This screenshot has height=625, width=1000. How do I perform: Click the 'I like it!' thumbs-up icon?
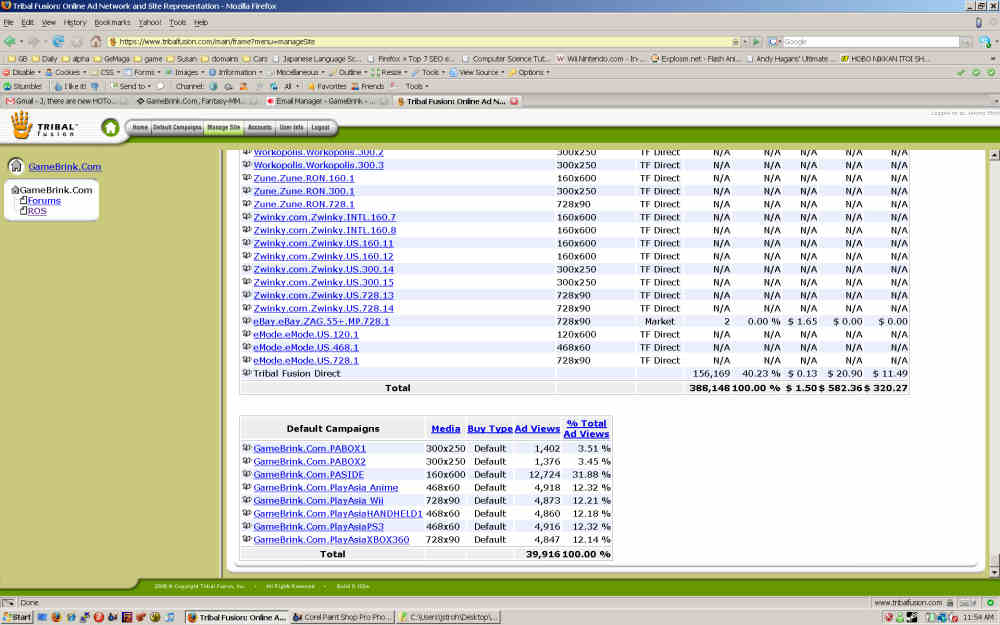(x=57, y=87)
